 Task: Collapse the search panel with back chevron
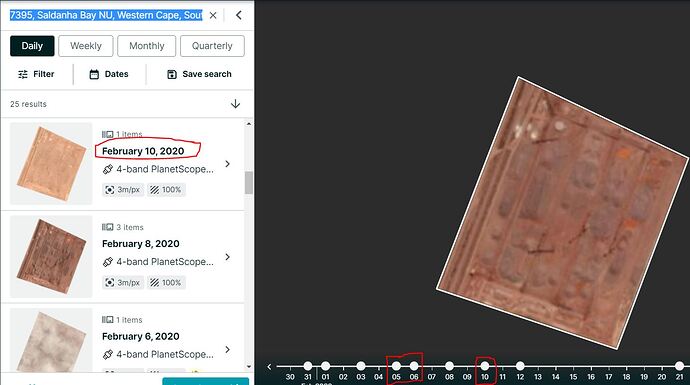point(239,15)
